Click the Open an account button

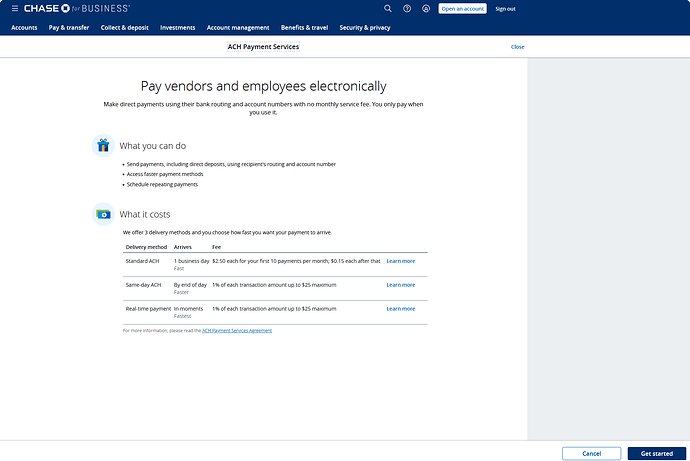click(463, 8)
